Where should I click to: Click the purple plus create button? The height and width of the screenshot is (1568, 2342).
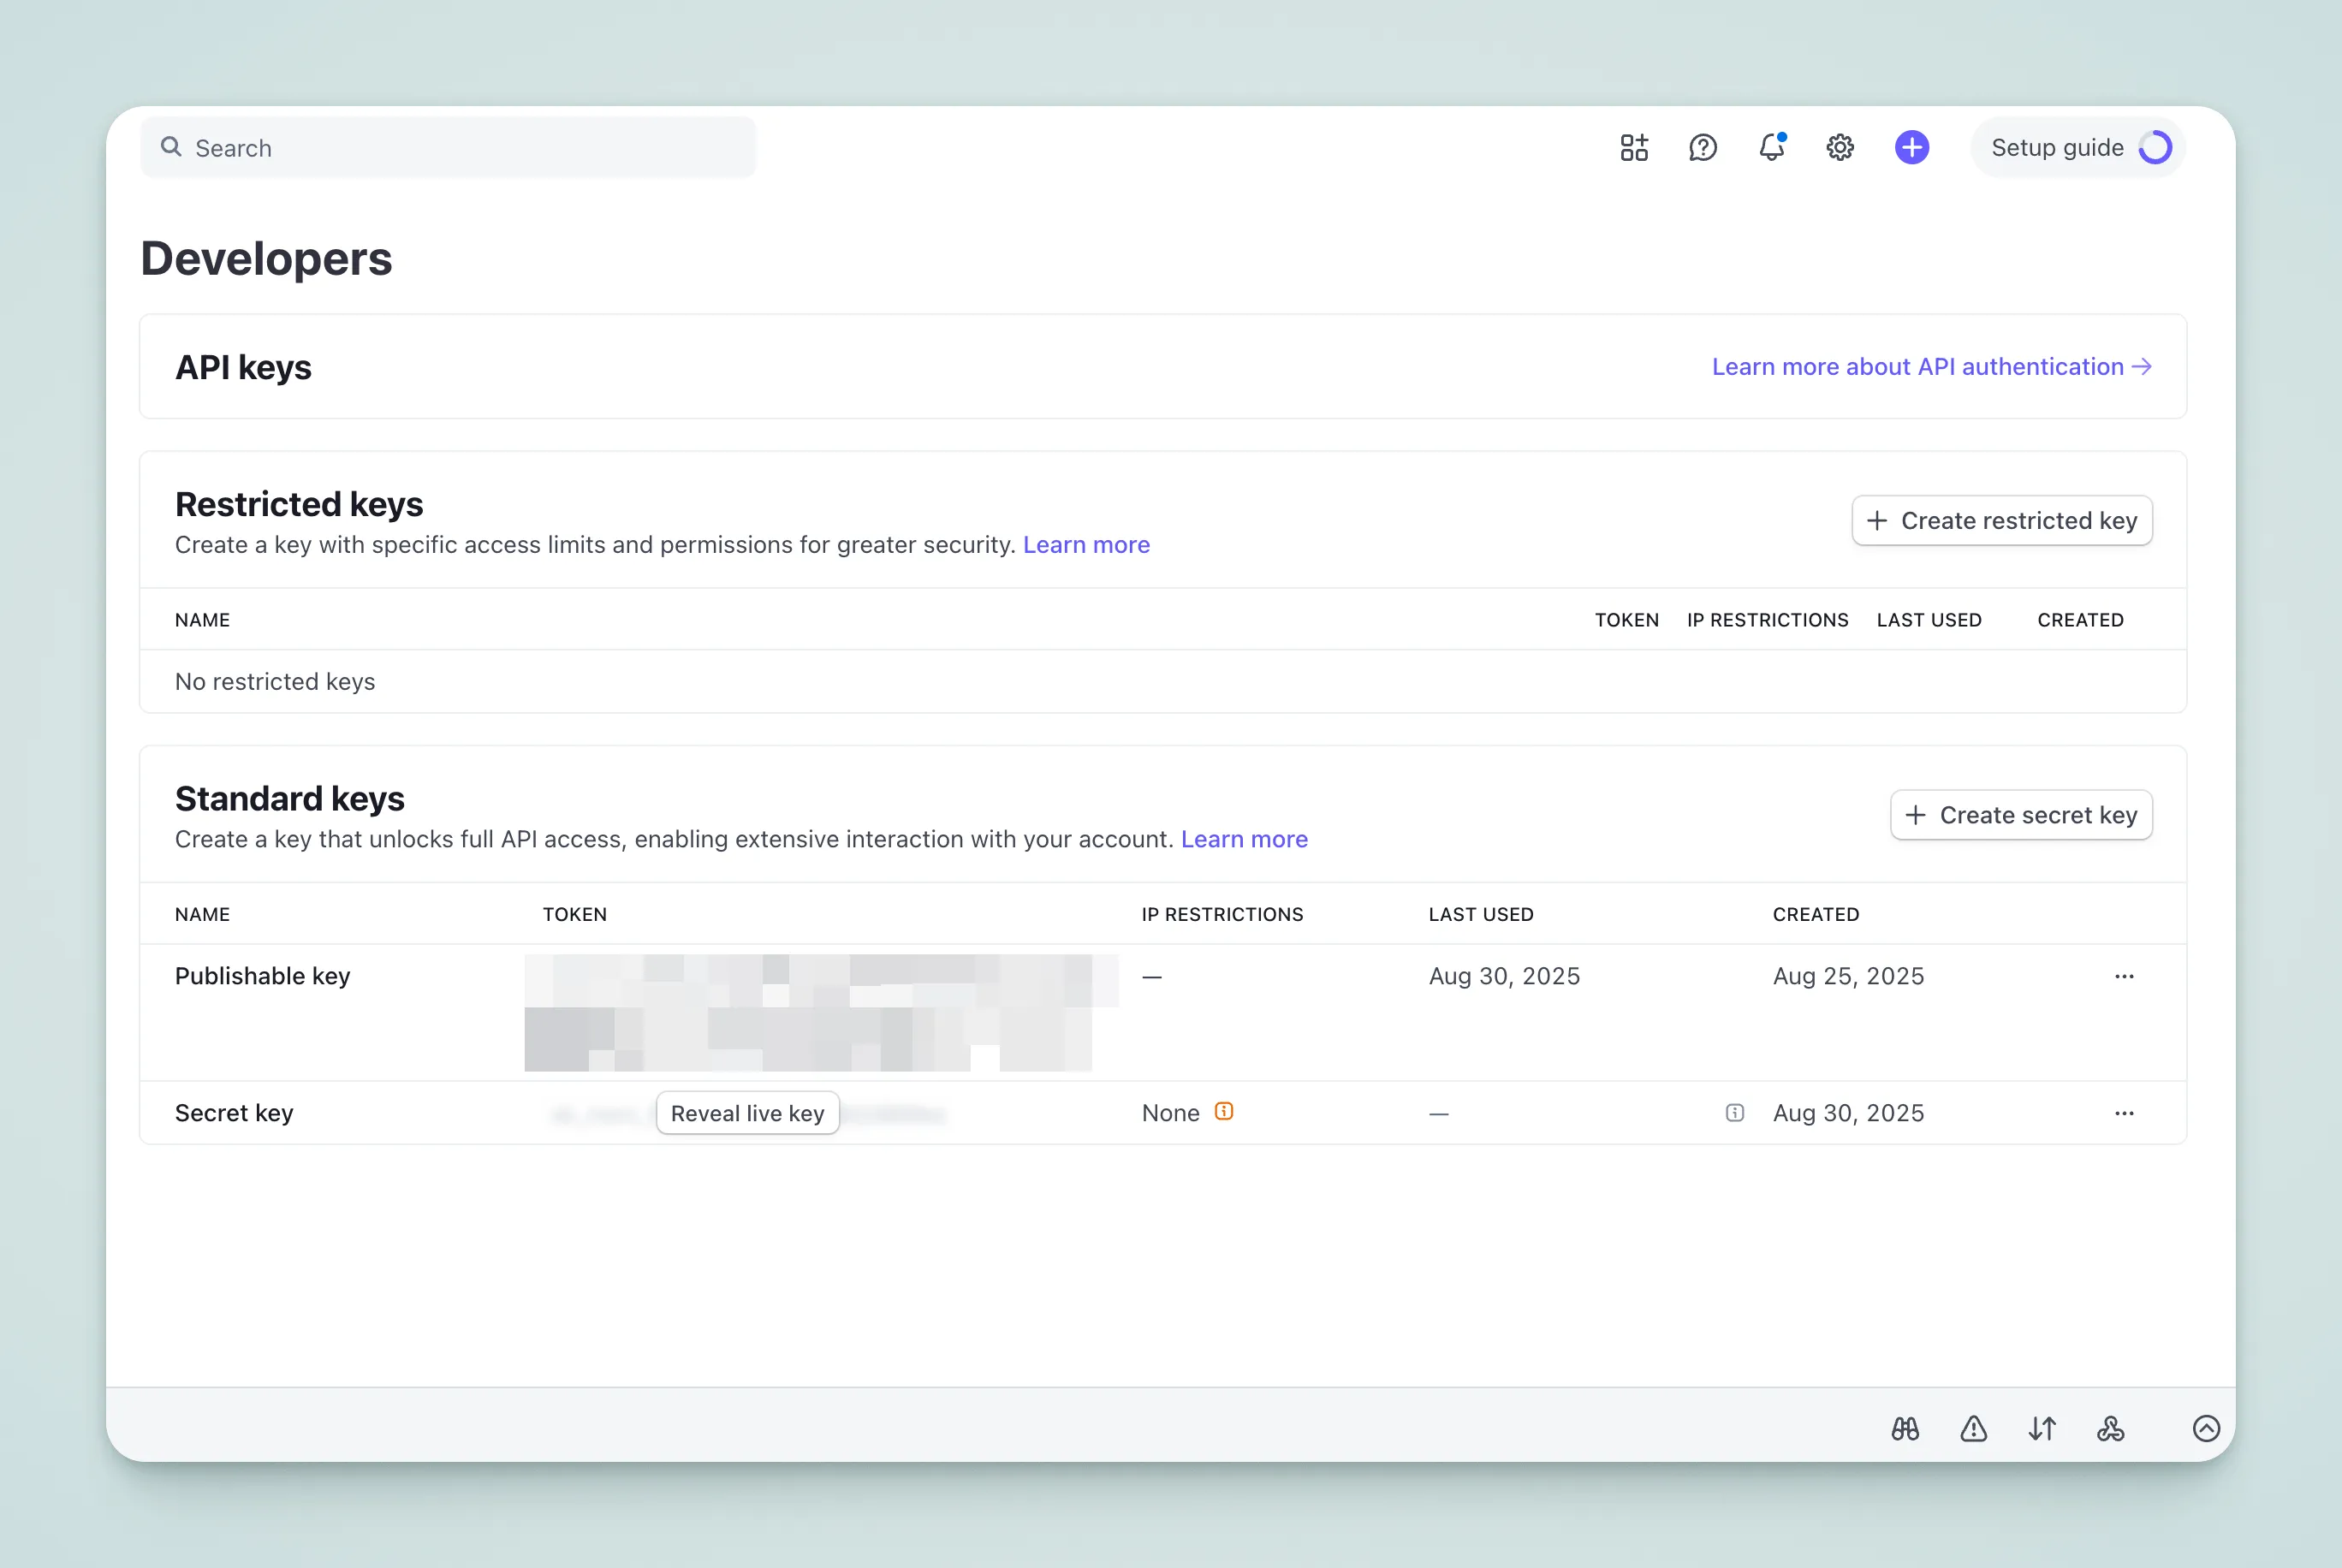pos(1911,147)
